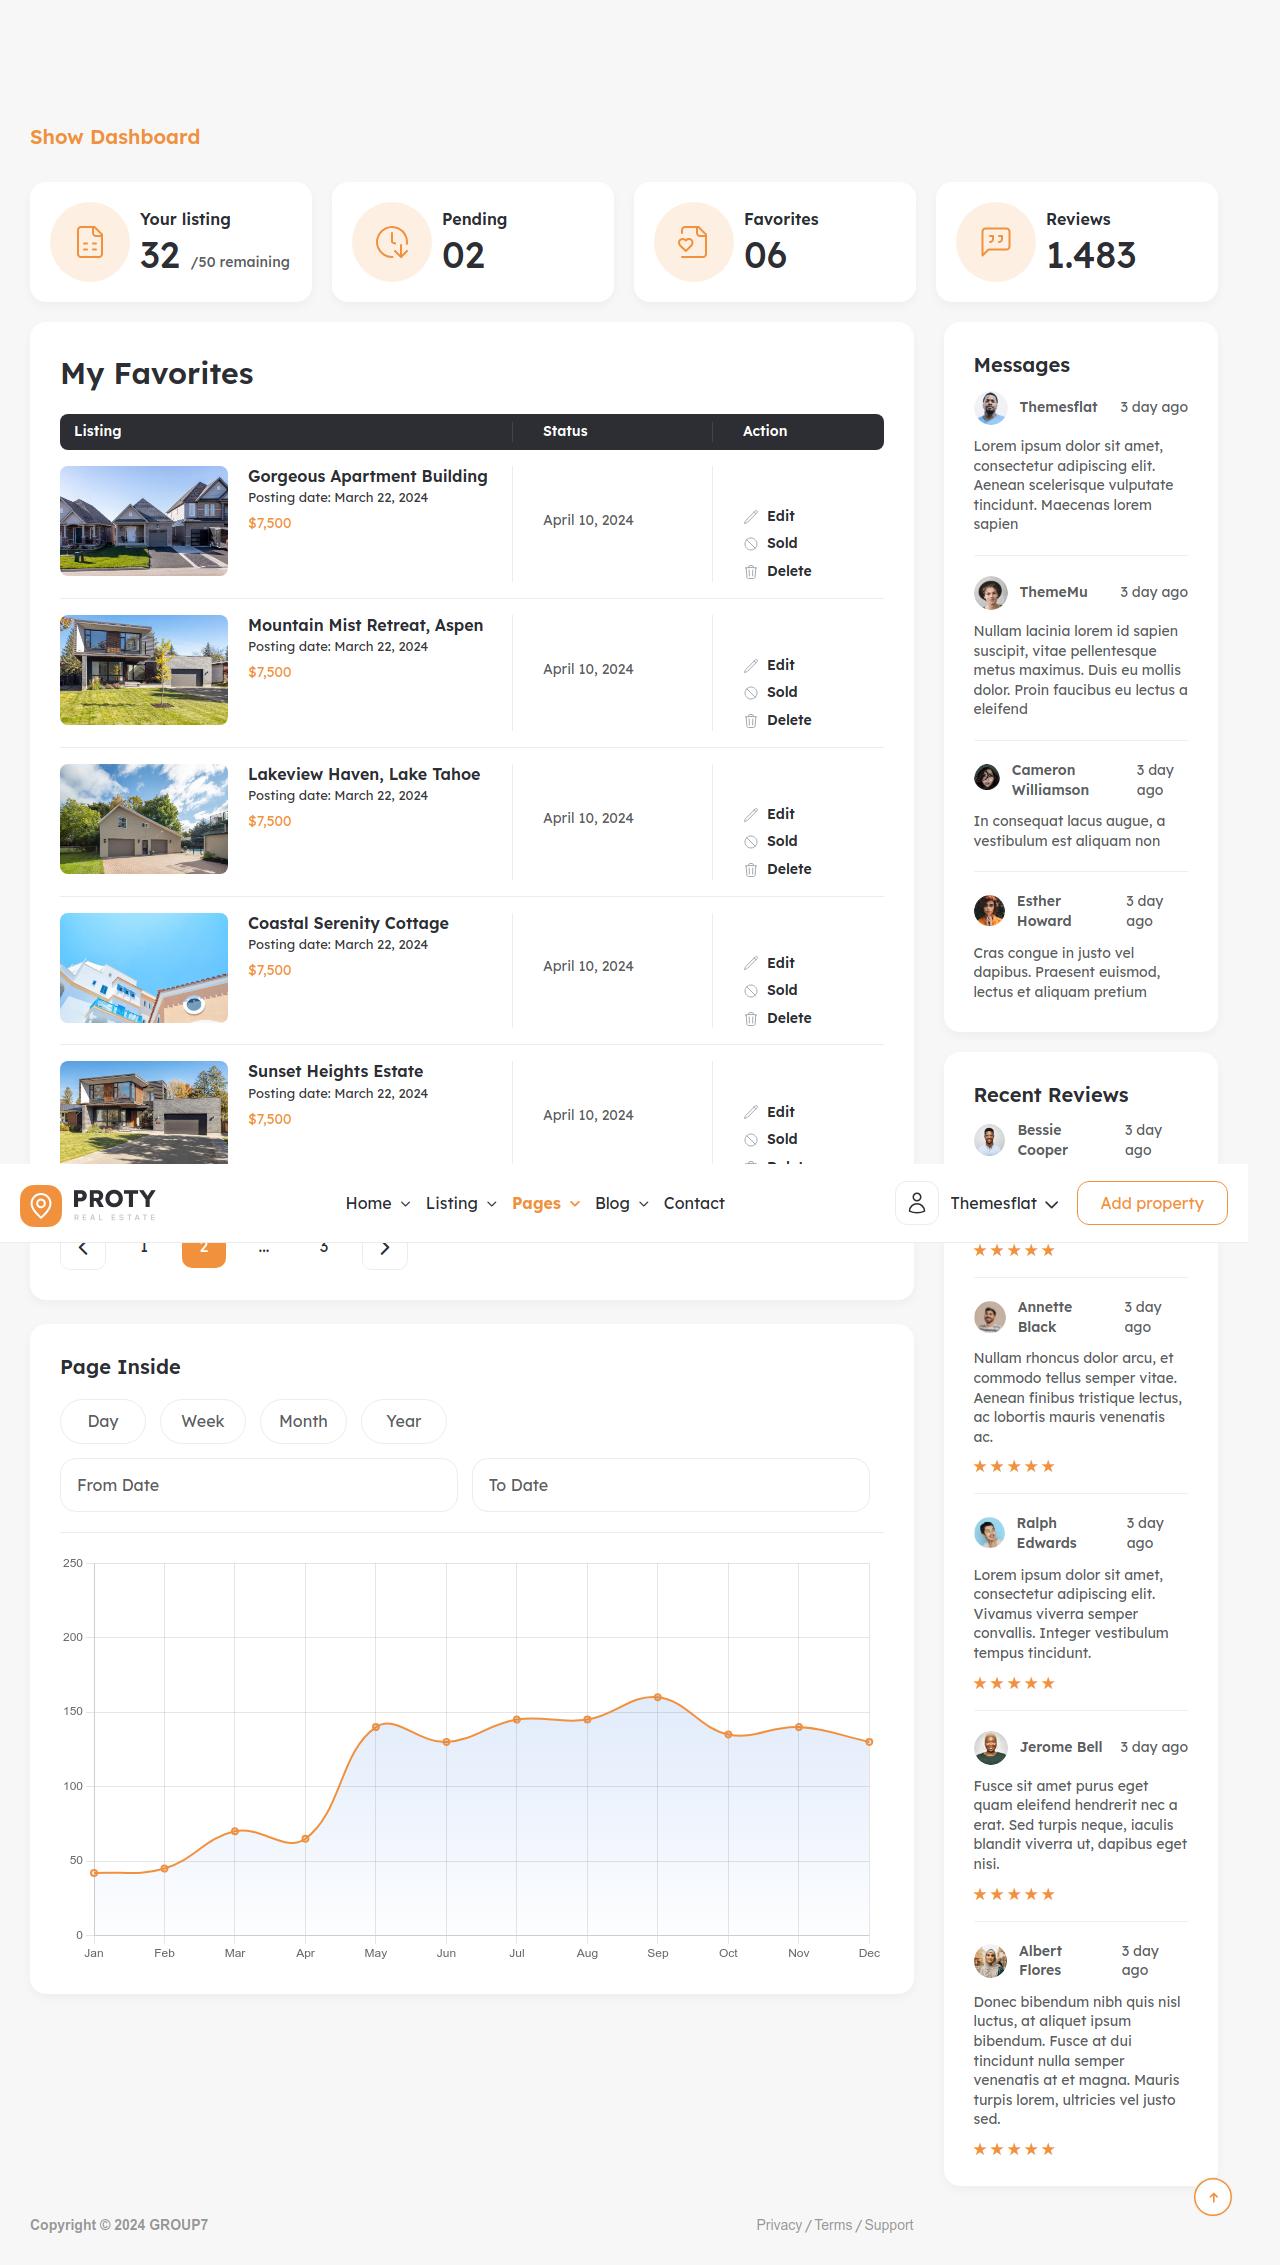Go to previous pagination page arrow

click(83, 1249)
